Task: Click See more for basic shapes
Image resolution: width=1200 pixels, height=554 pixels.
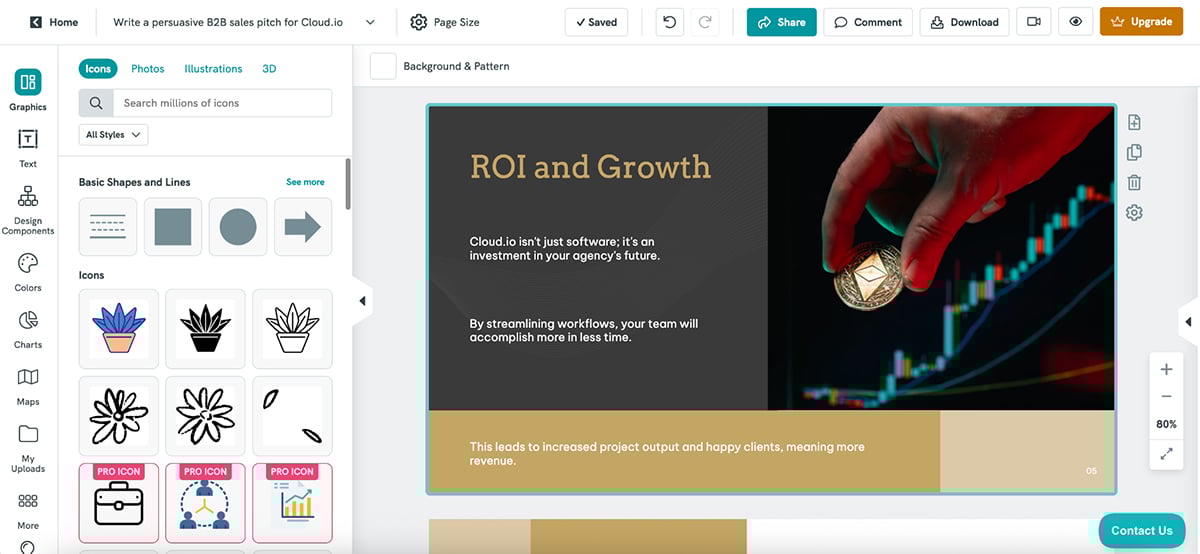Action: coord(305,182)
